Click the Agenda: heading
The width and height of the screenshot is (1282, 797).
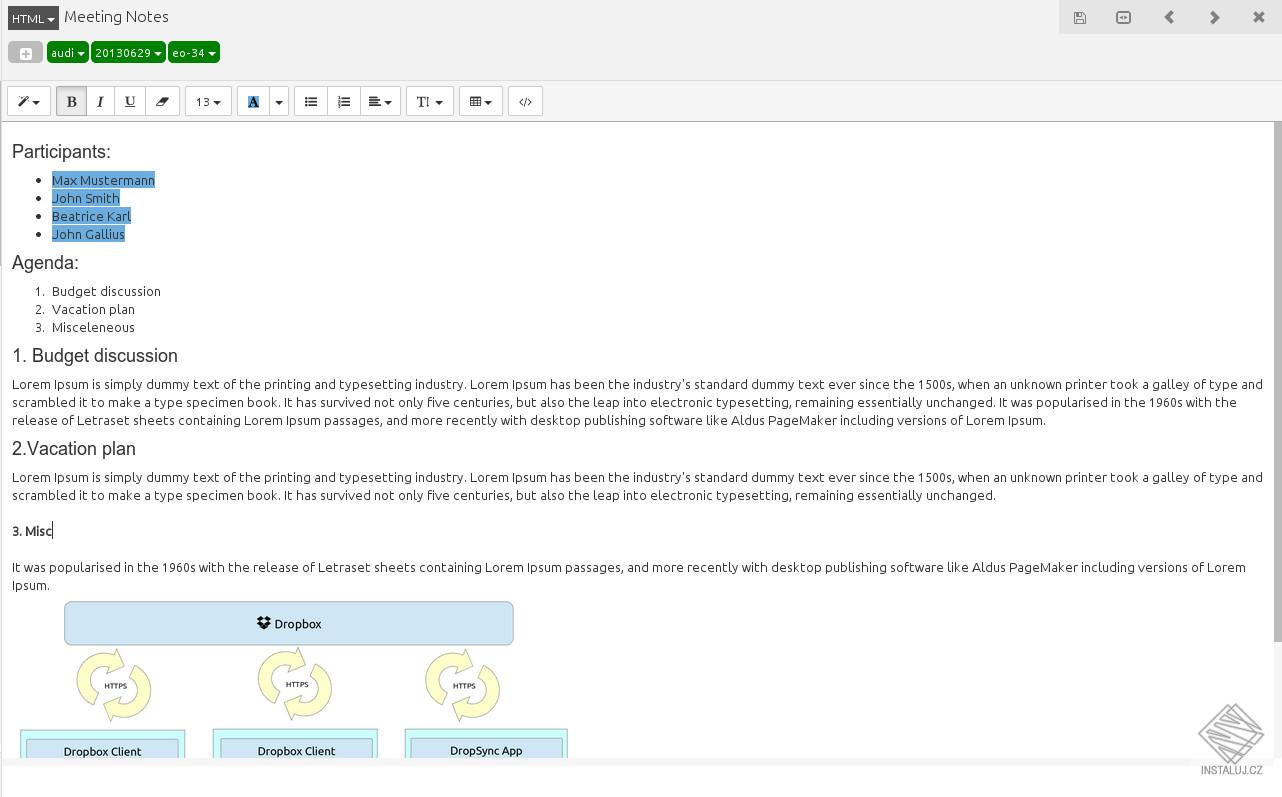coord(45,263)
